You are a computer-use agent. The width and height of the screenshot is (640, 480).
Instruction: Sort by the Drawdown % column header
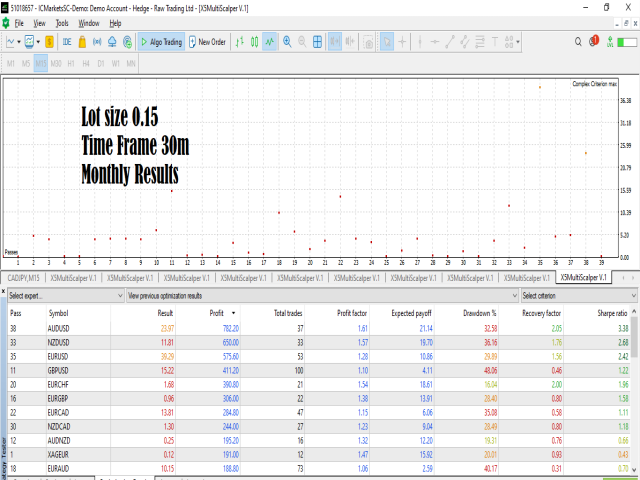(x=479, y=313)
